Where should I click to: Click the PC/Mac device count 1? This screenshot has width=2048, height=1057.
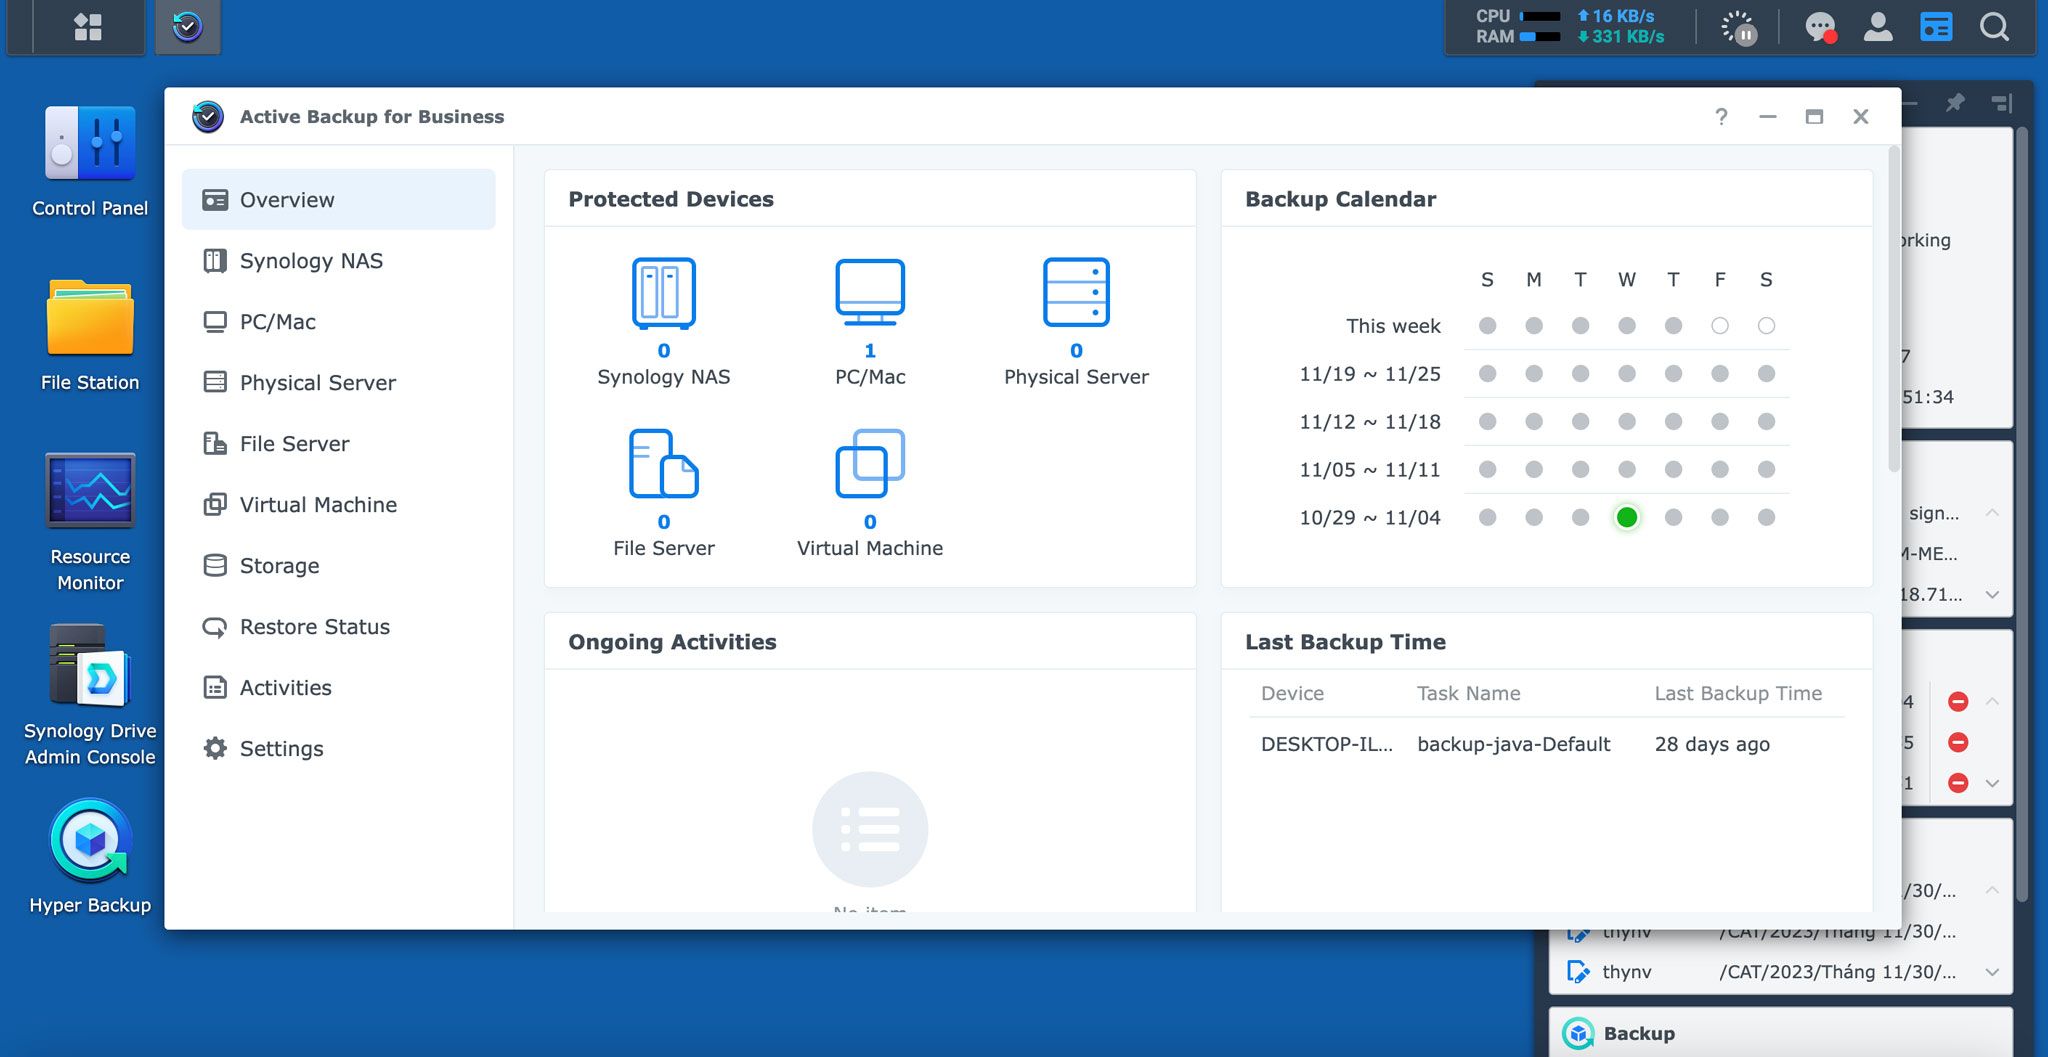(870, 351)
